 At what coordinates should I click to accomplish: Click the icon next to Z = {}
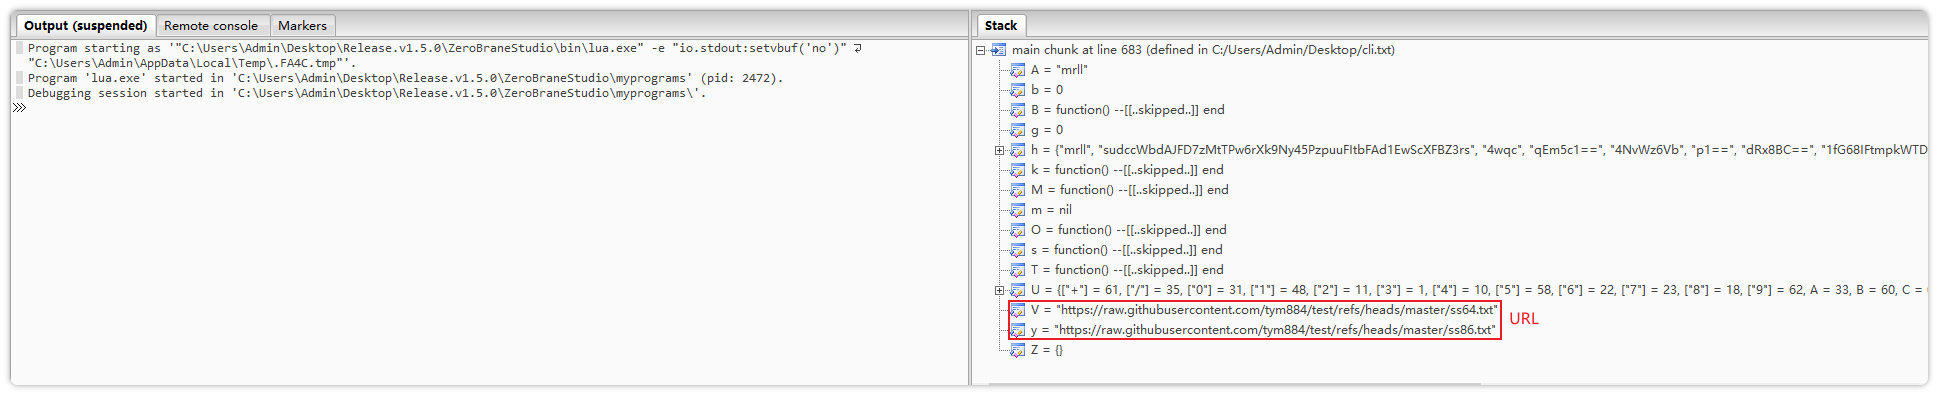point(1017,350)
